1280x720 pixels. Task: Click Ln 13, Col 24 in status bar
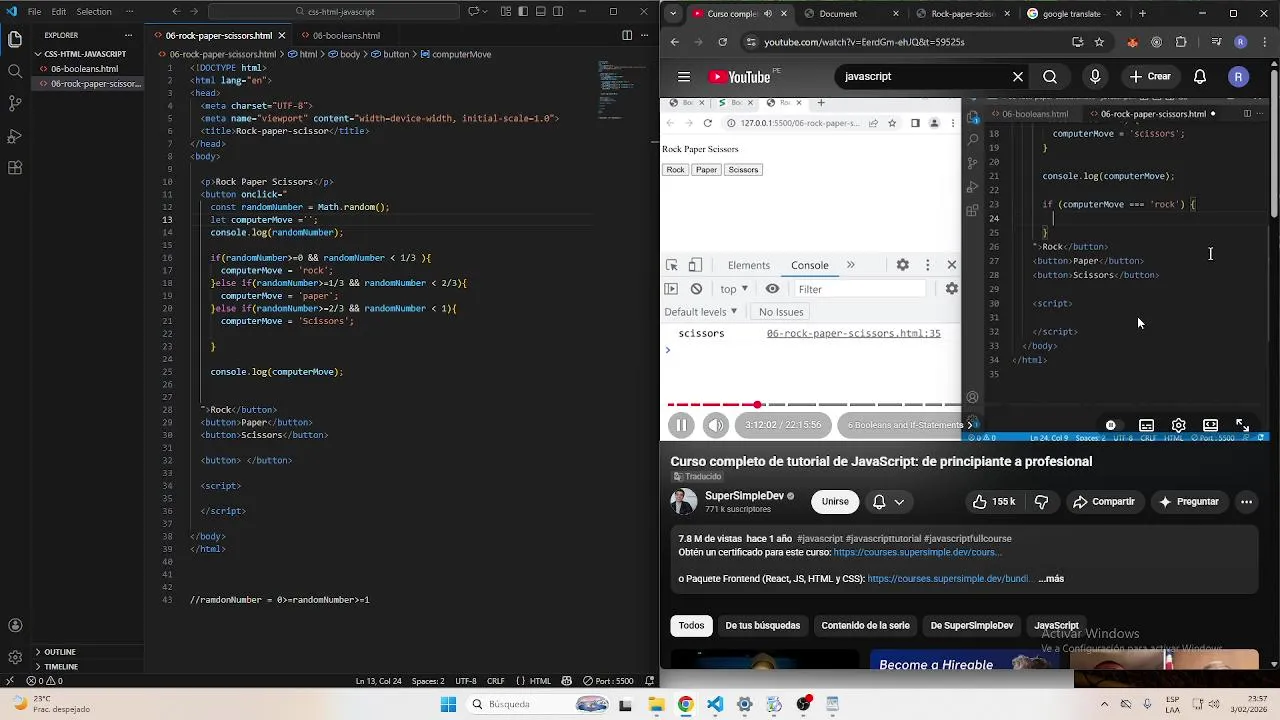pos(378,681)
